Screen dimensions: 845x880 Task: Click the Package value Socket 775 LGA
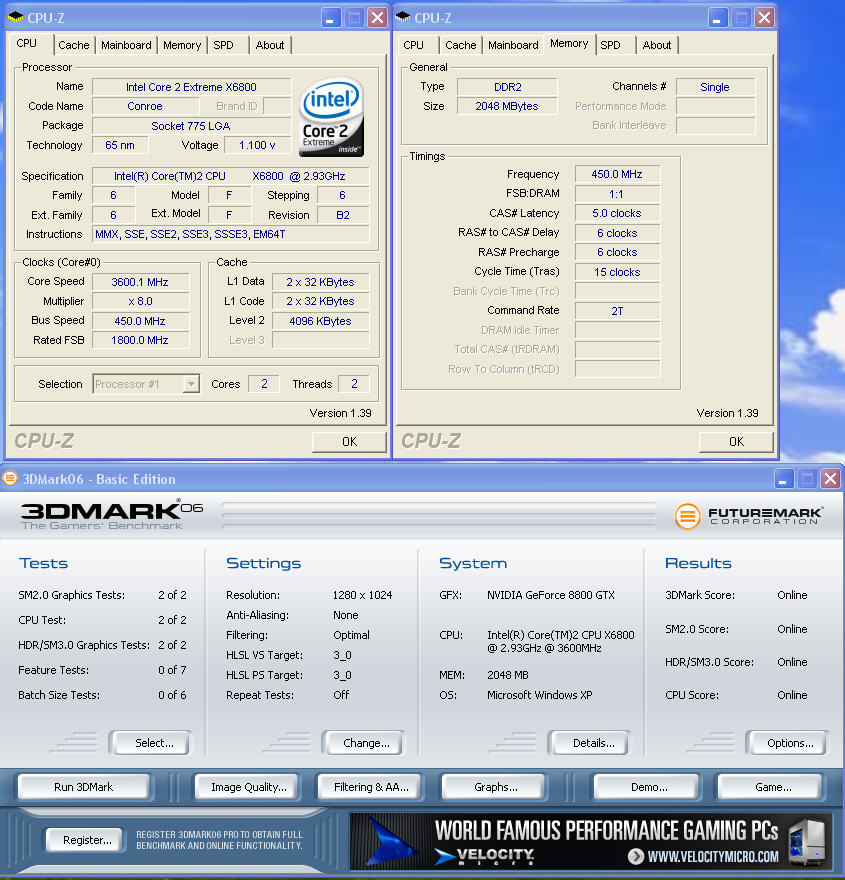tap(191, 126)
